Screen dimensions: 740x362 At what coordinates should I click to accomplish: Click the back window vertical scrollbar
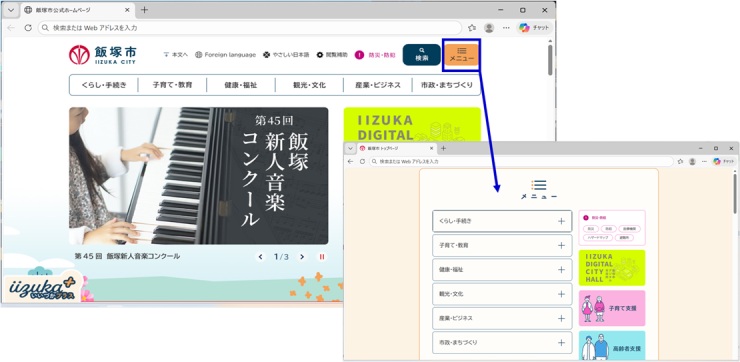(550, 59)
